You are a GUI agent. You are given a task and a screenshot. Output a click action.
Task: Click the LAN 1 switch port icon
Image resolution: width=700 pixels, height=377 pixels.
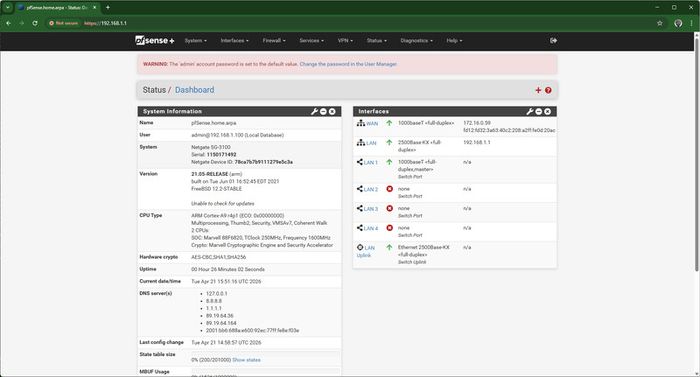coord(360,162)
